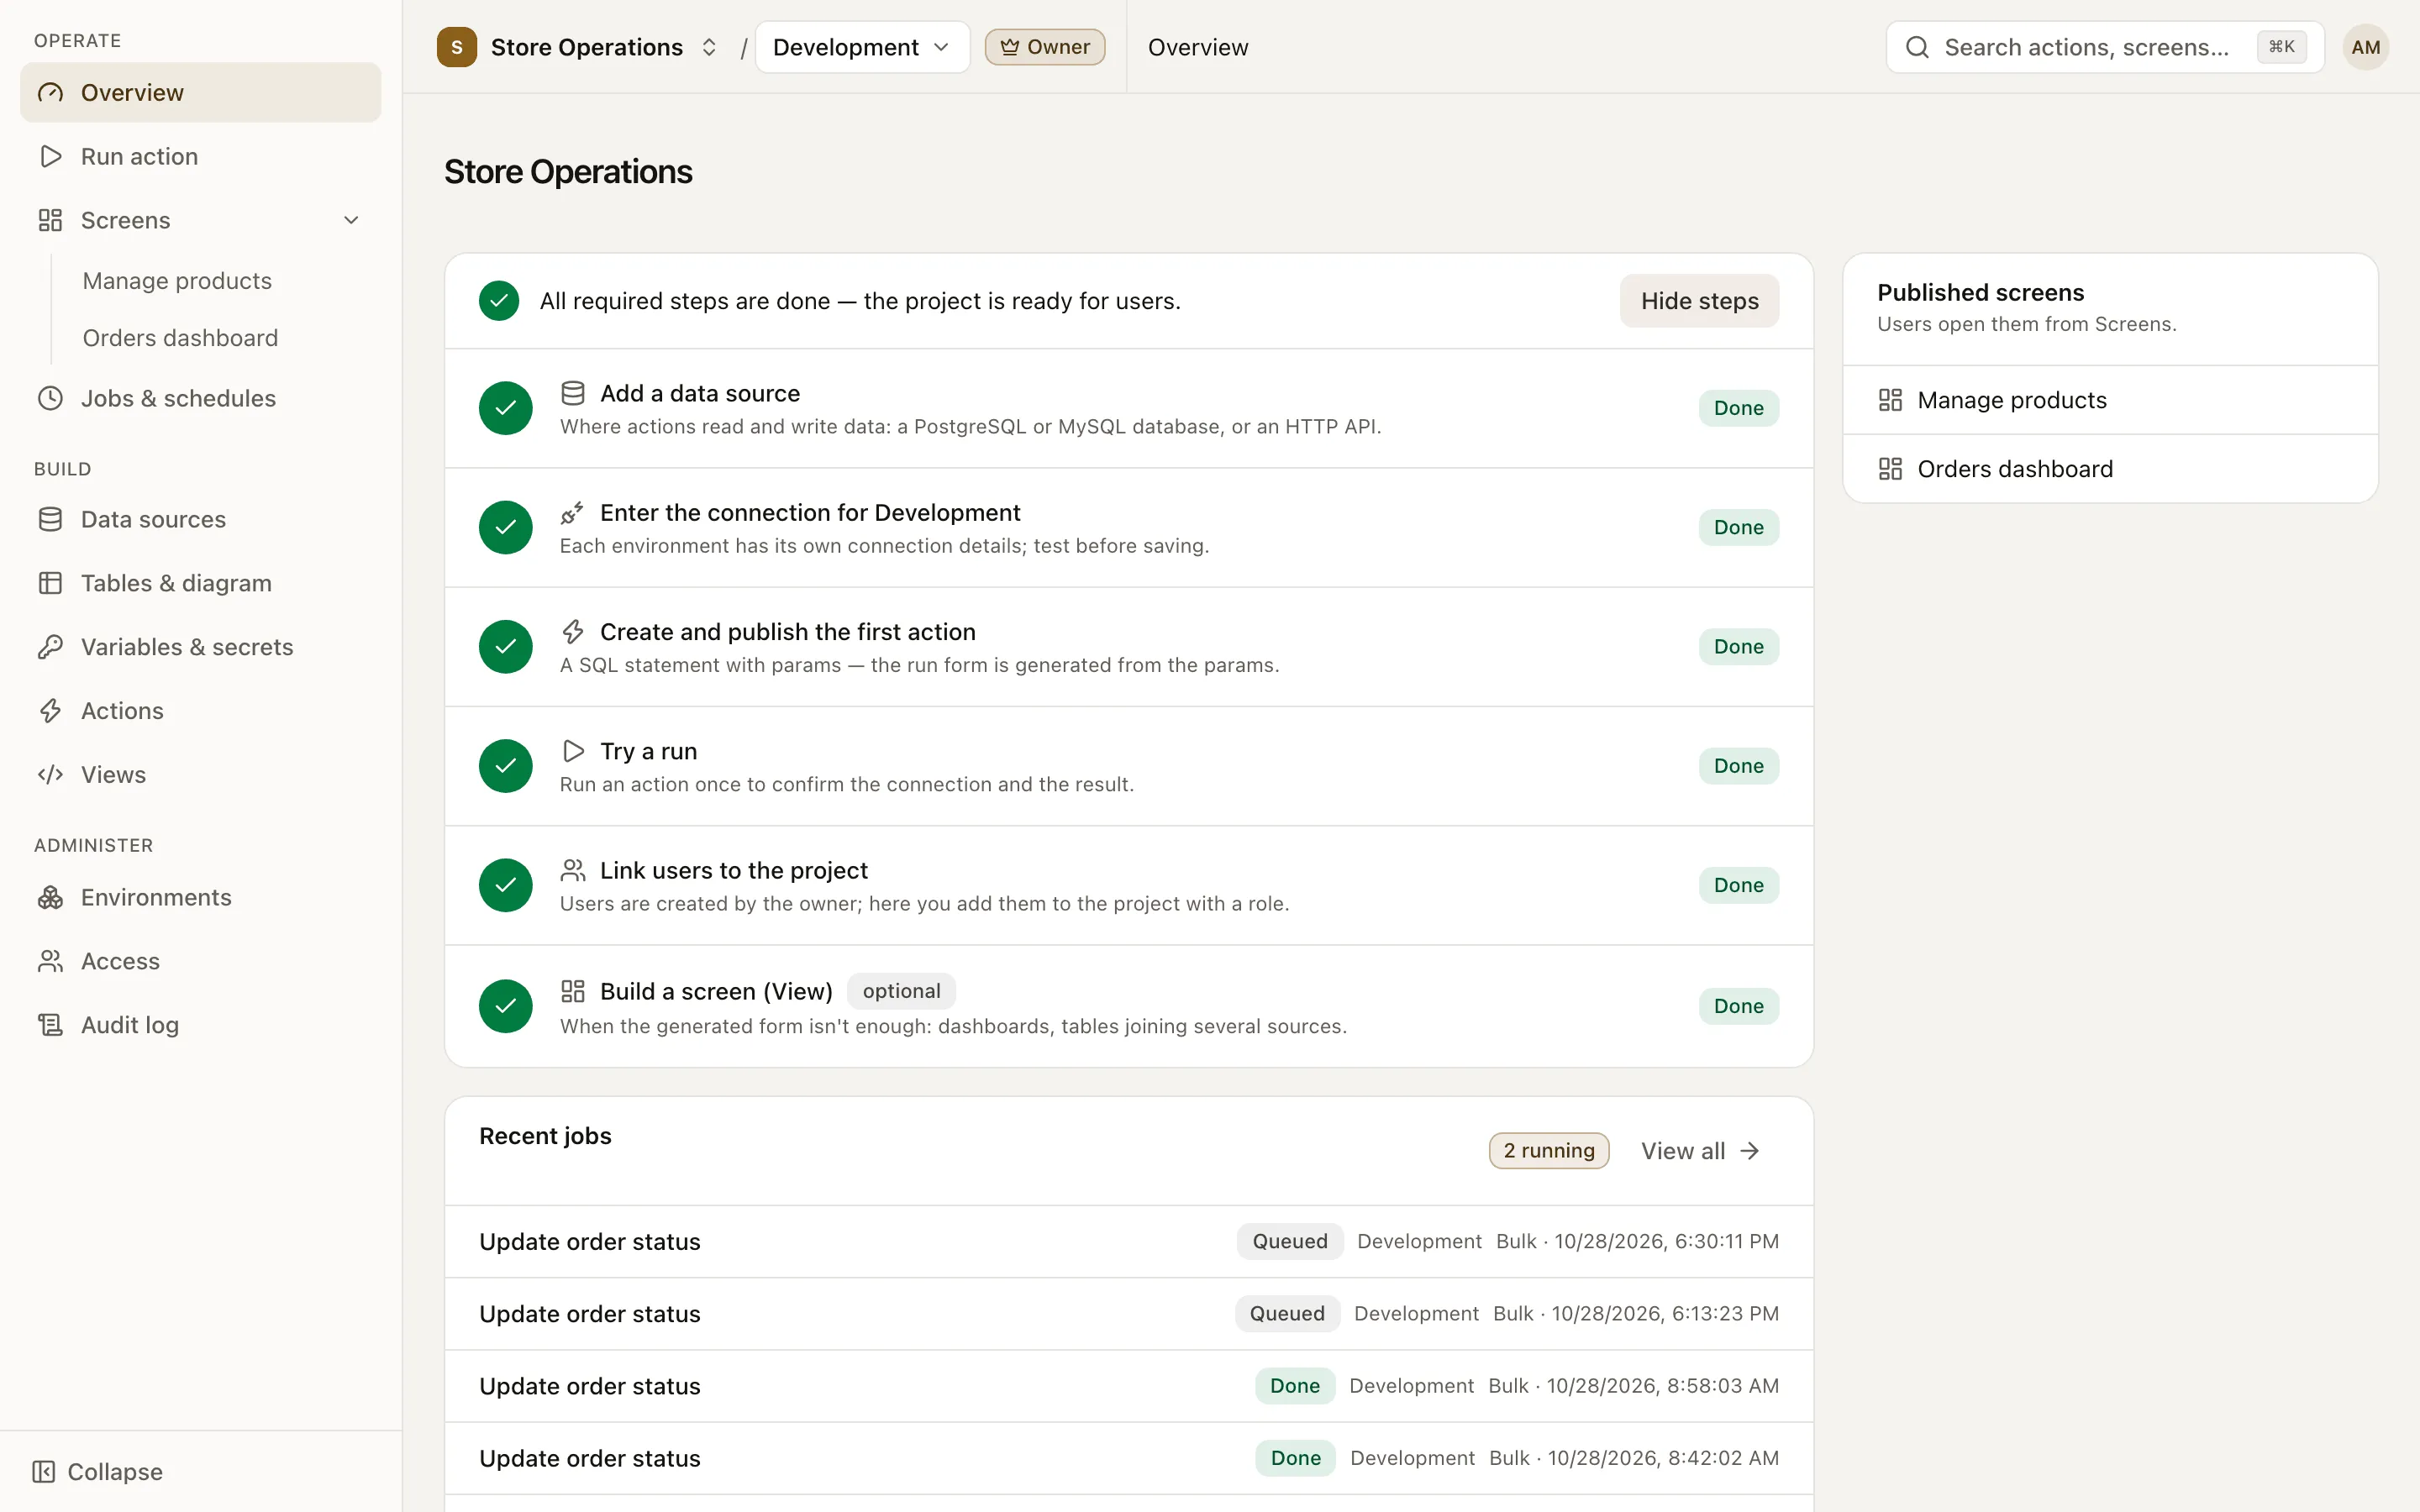The width and height of the screenshot is (2420, 1512).
Task: Click the Run action play icon
Action: pyautogui.click(x=50, y=157)
